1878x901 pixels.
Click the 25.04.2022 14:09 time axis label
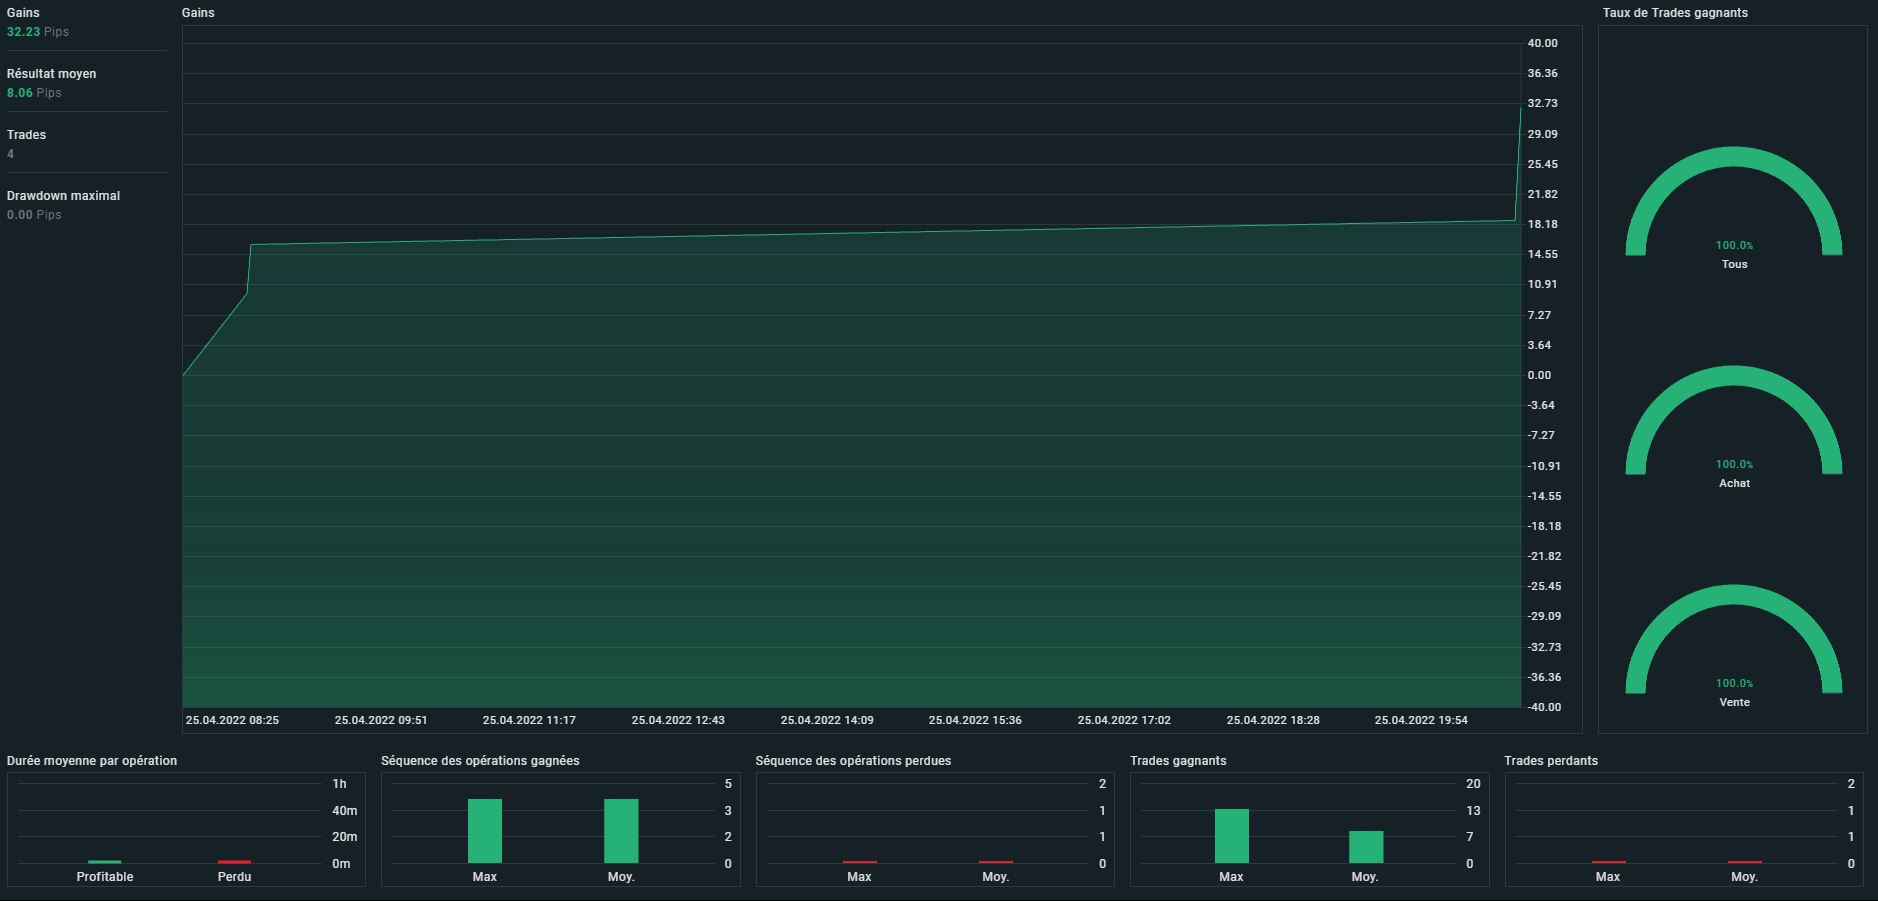pos(826,720)
